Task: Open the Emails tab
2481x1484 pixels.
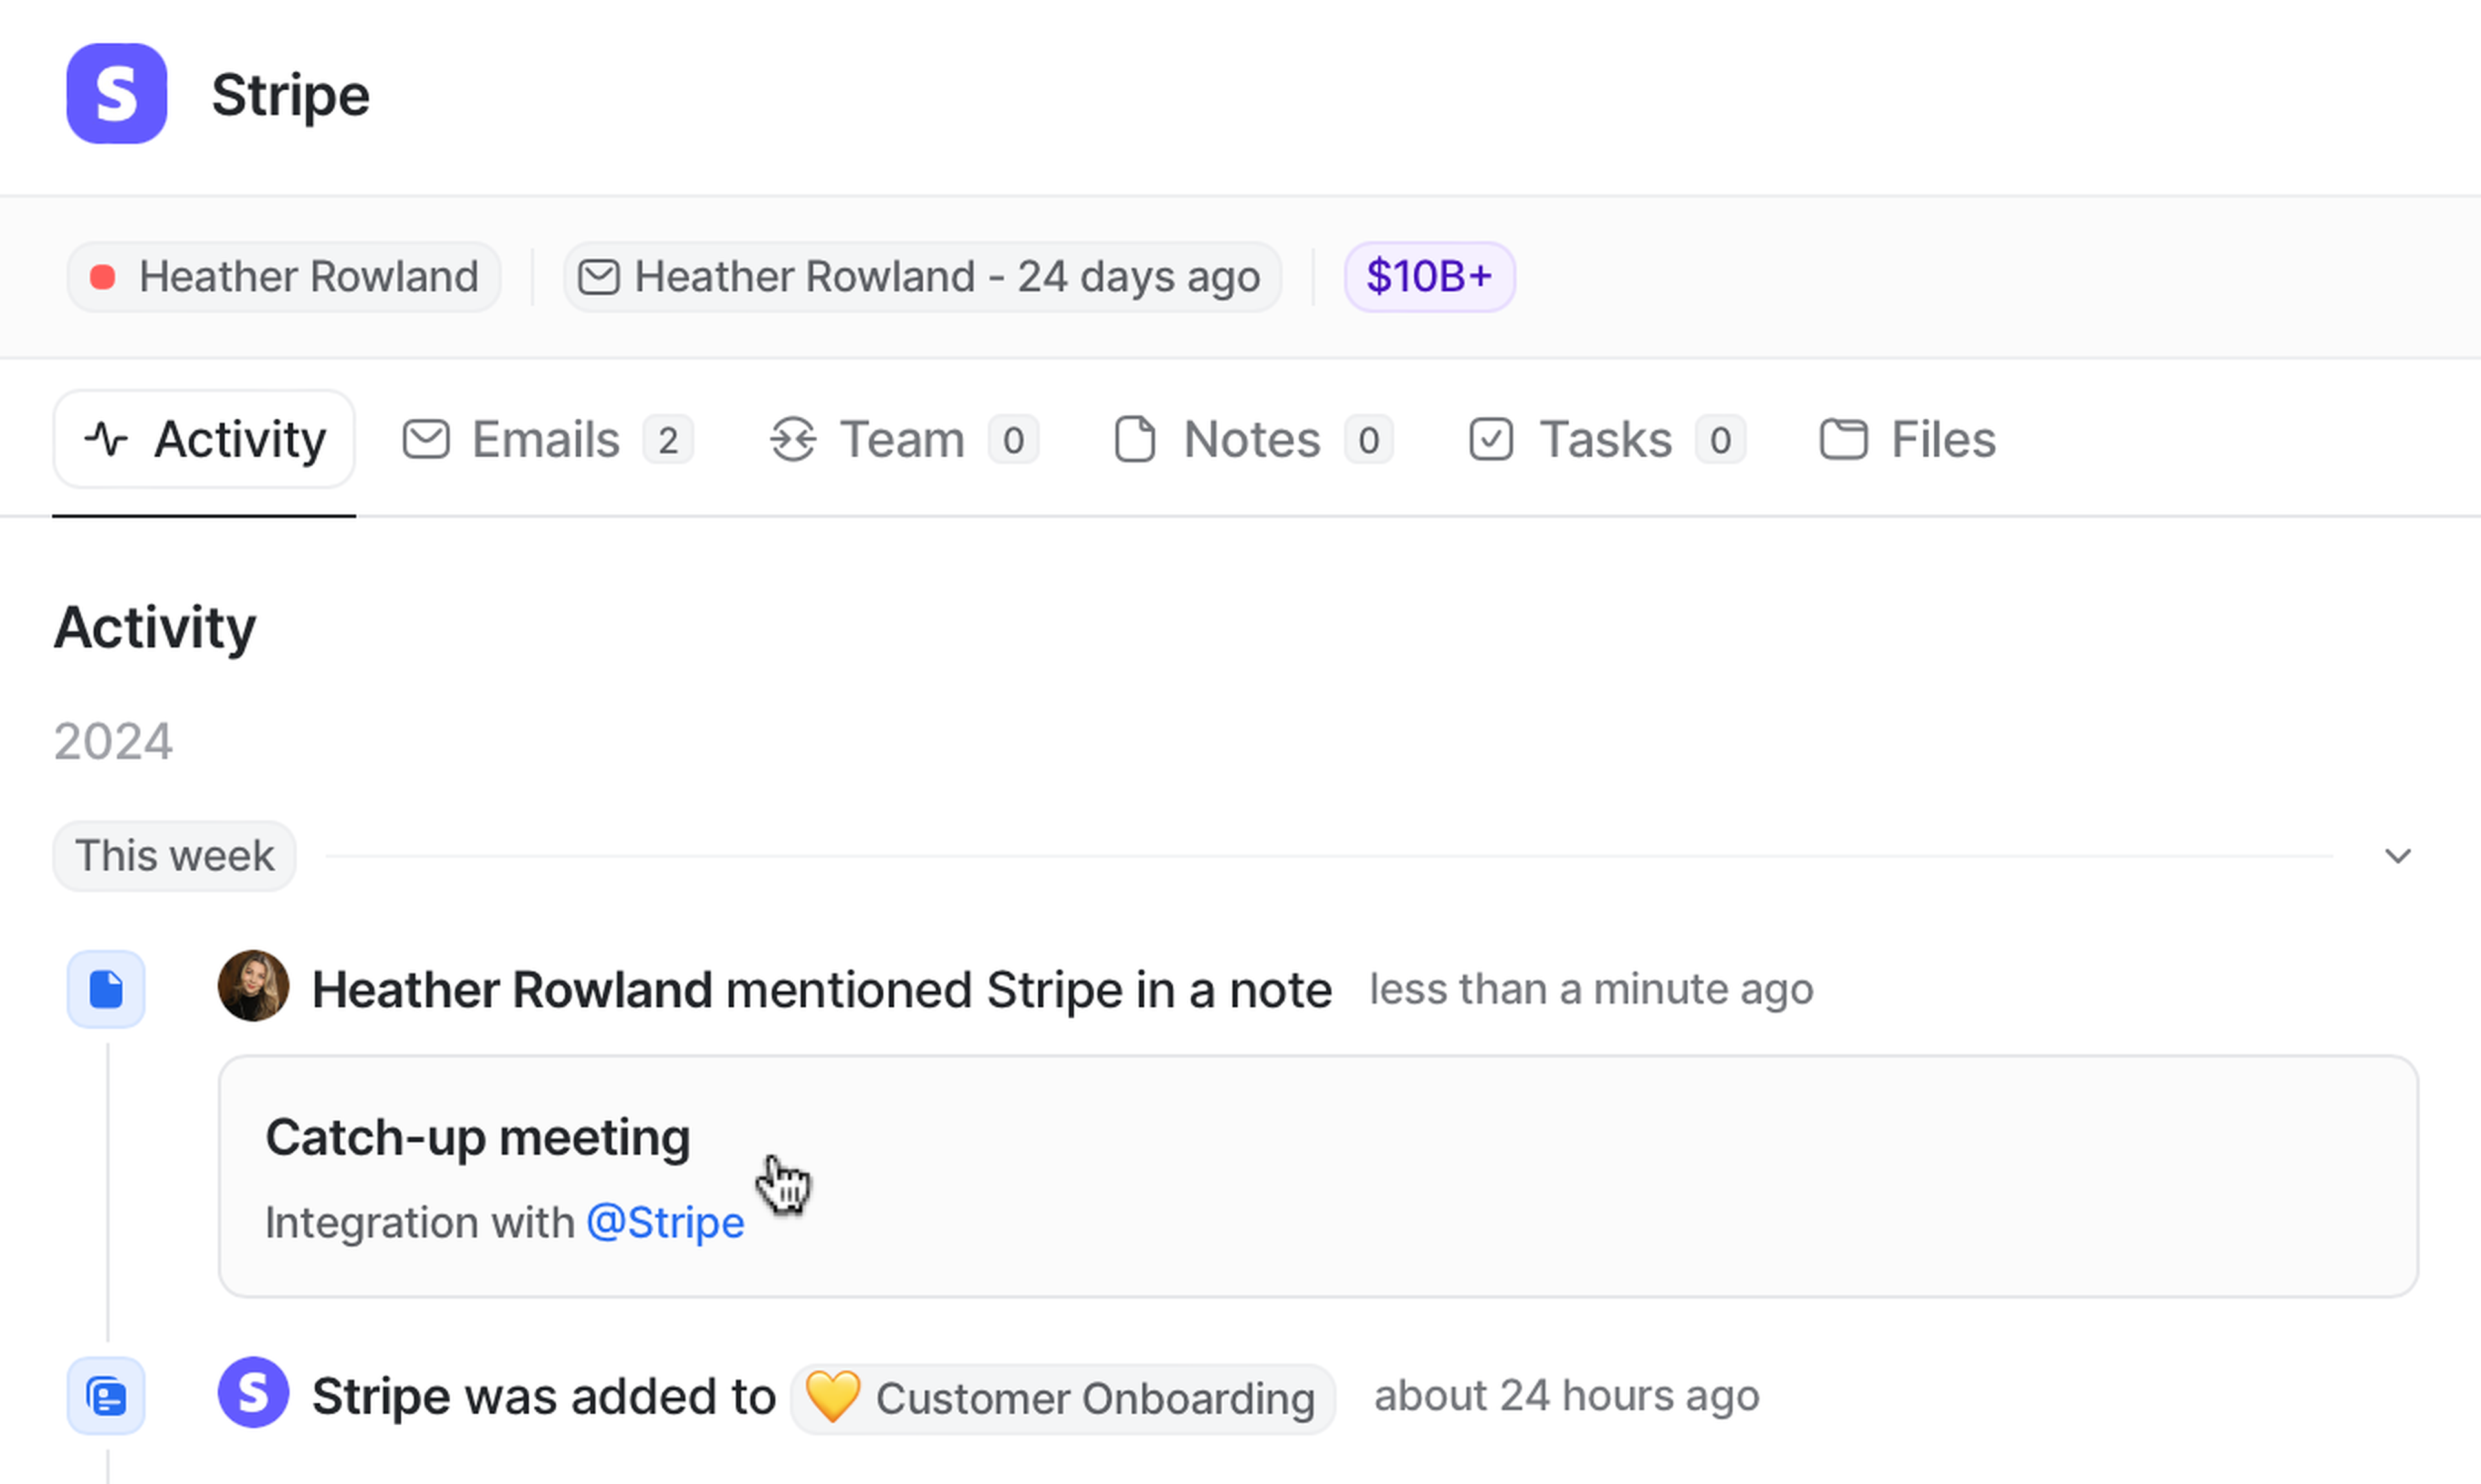Action: [x=547, y=440]
